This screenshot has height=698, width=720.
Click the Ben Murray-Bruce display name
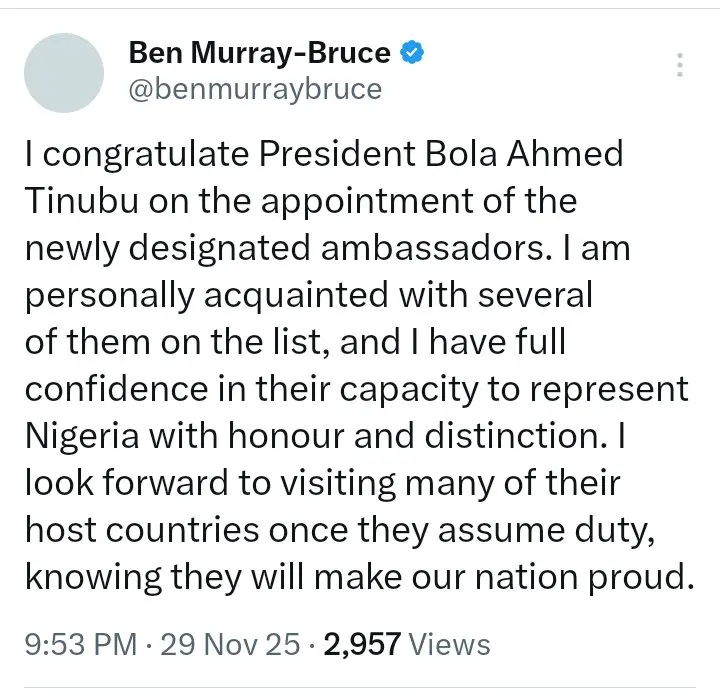click(259, 54)
